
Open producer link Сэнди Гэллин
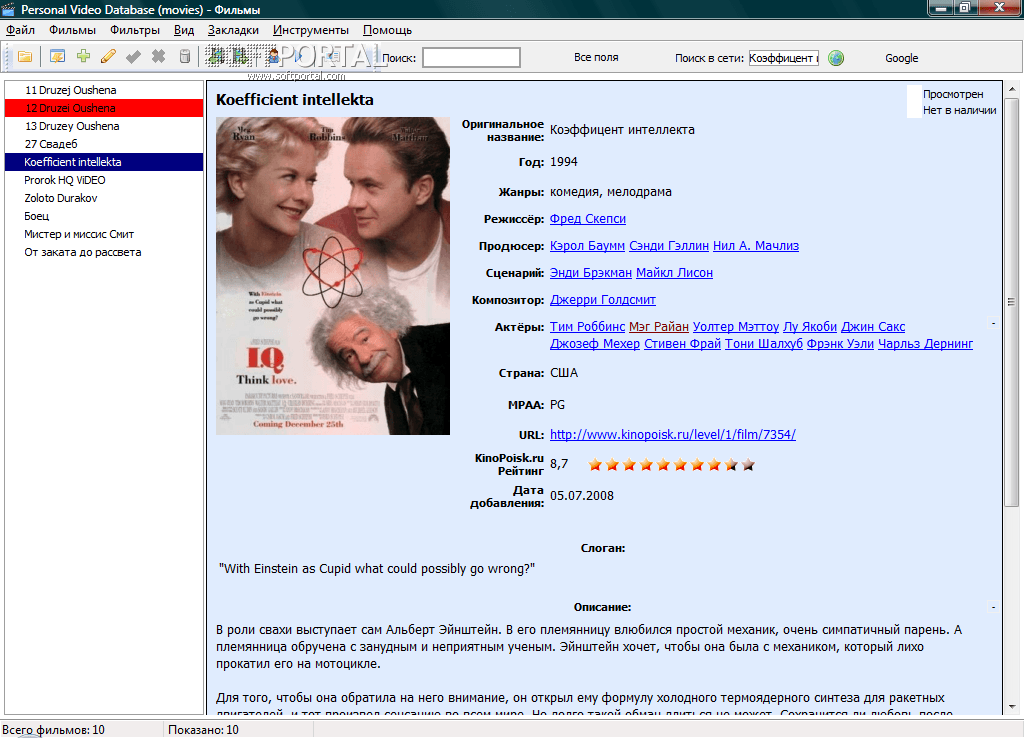[x=669, y=246]
